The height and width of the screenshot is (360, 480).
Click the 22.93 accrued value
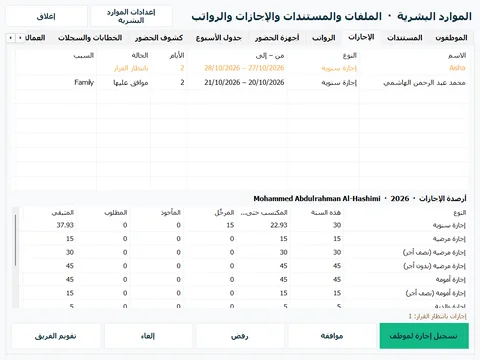(279, 225)
